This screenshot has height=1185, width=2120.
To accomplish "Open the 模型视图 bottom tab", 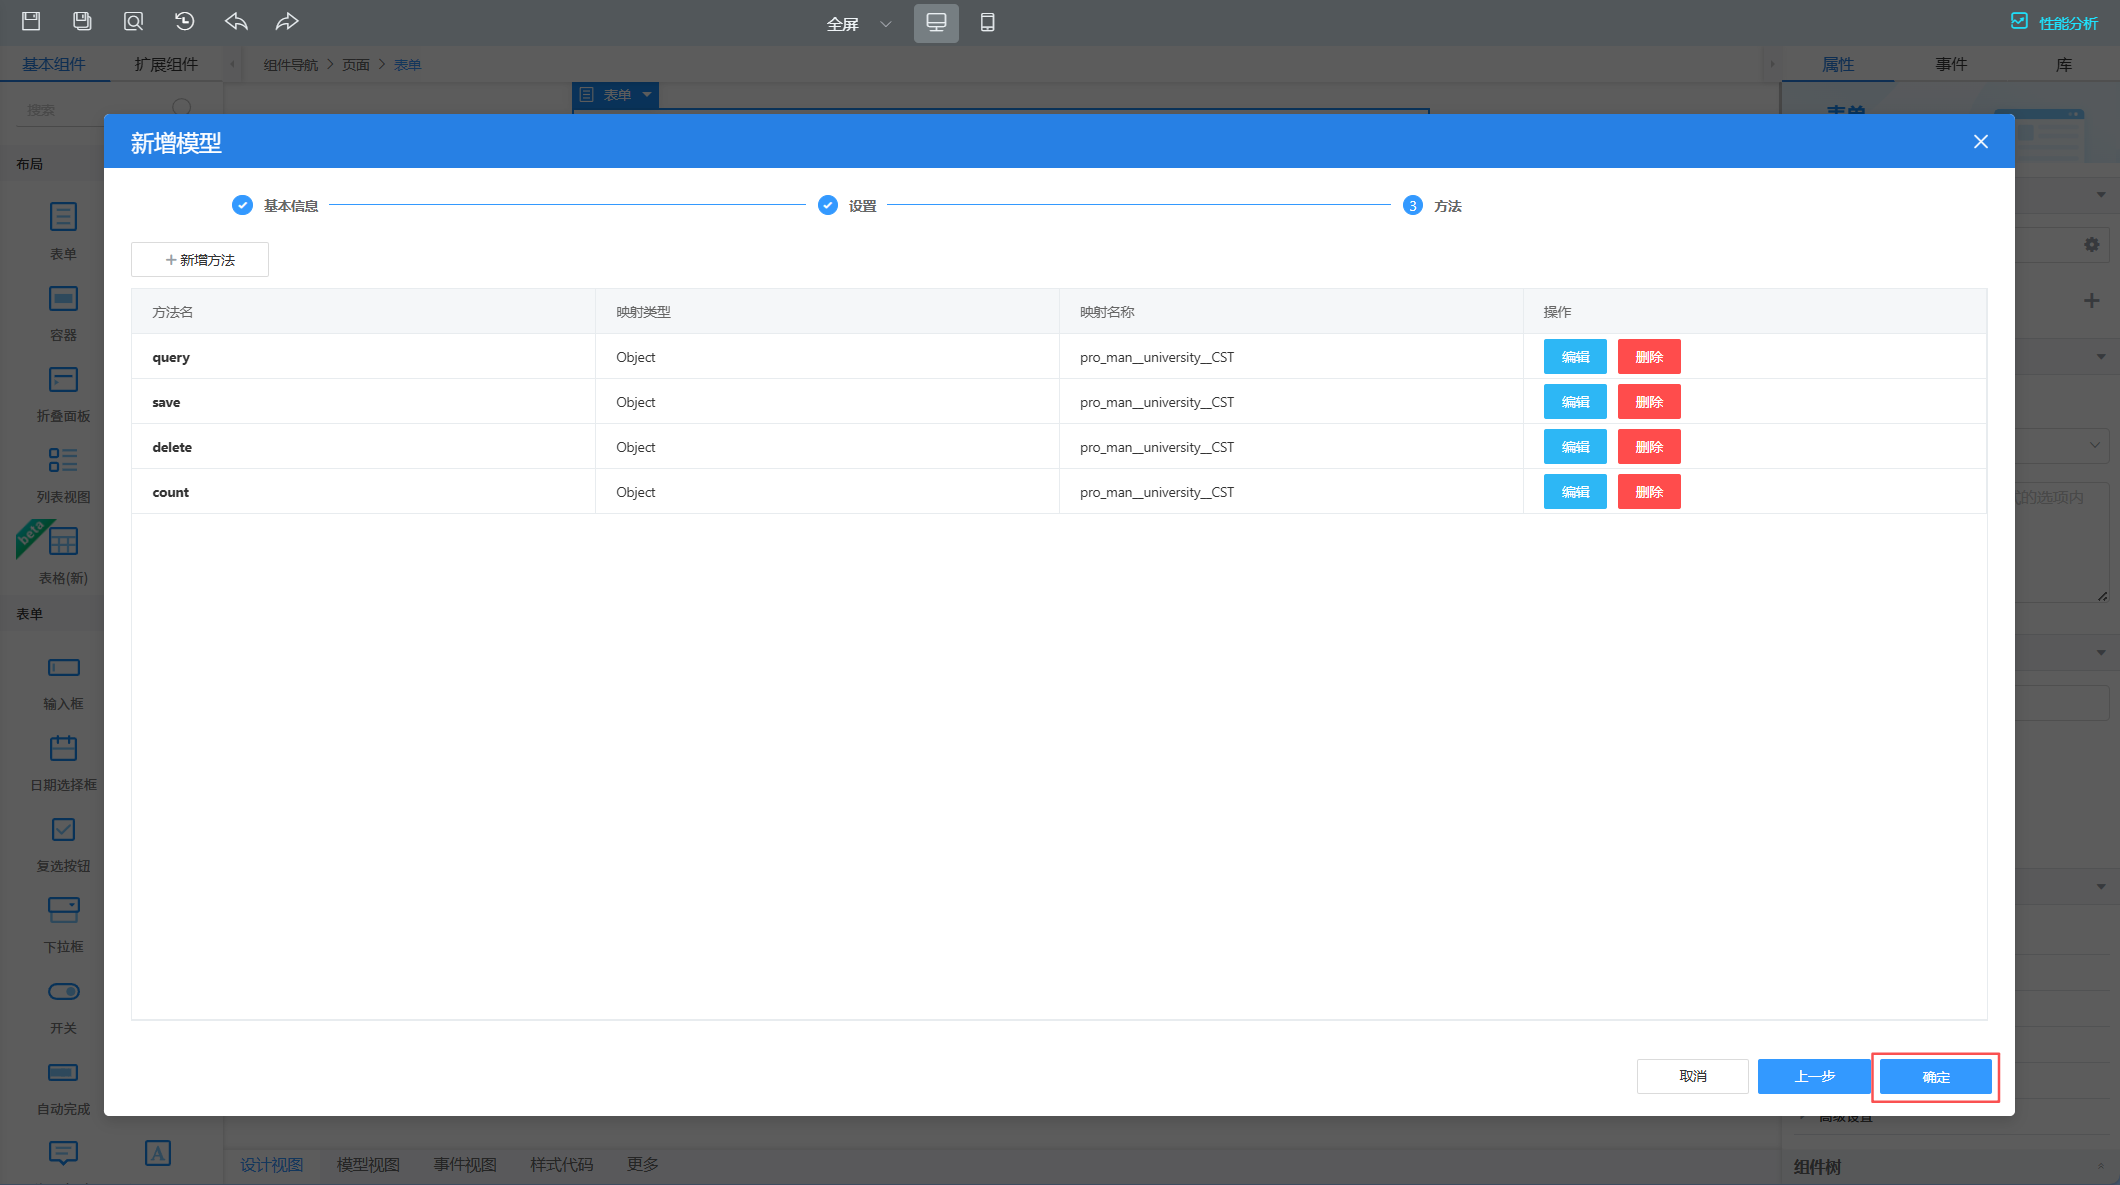I will click(x=368, y=1164).
